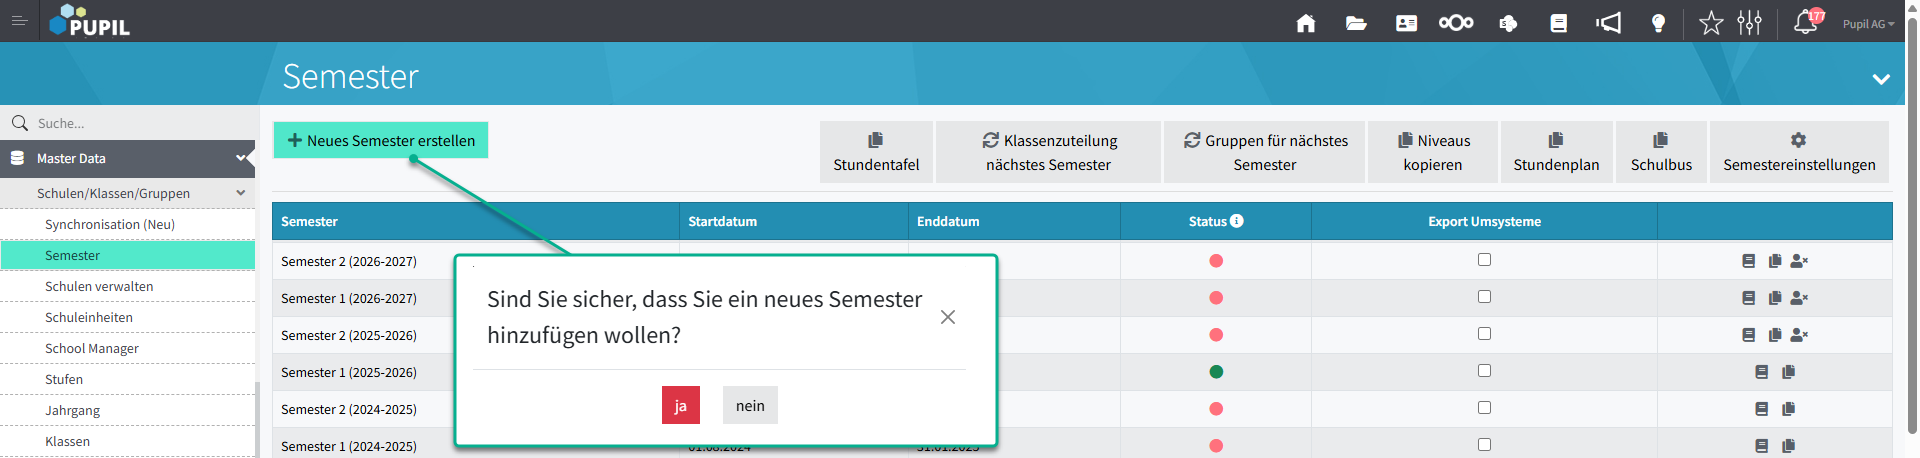The image size is (1920, 458).
Task: Collapse the Schulen/Klassen/Gruppen section
Action: pyautogui.click(x=241, y=193)
